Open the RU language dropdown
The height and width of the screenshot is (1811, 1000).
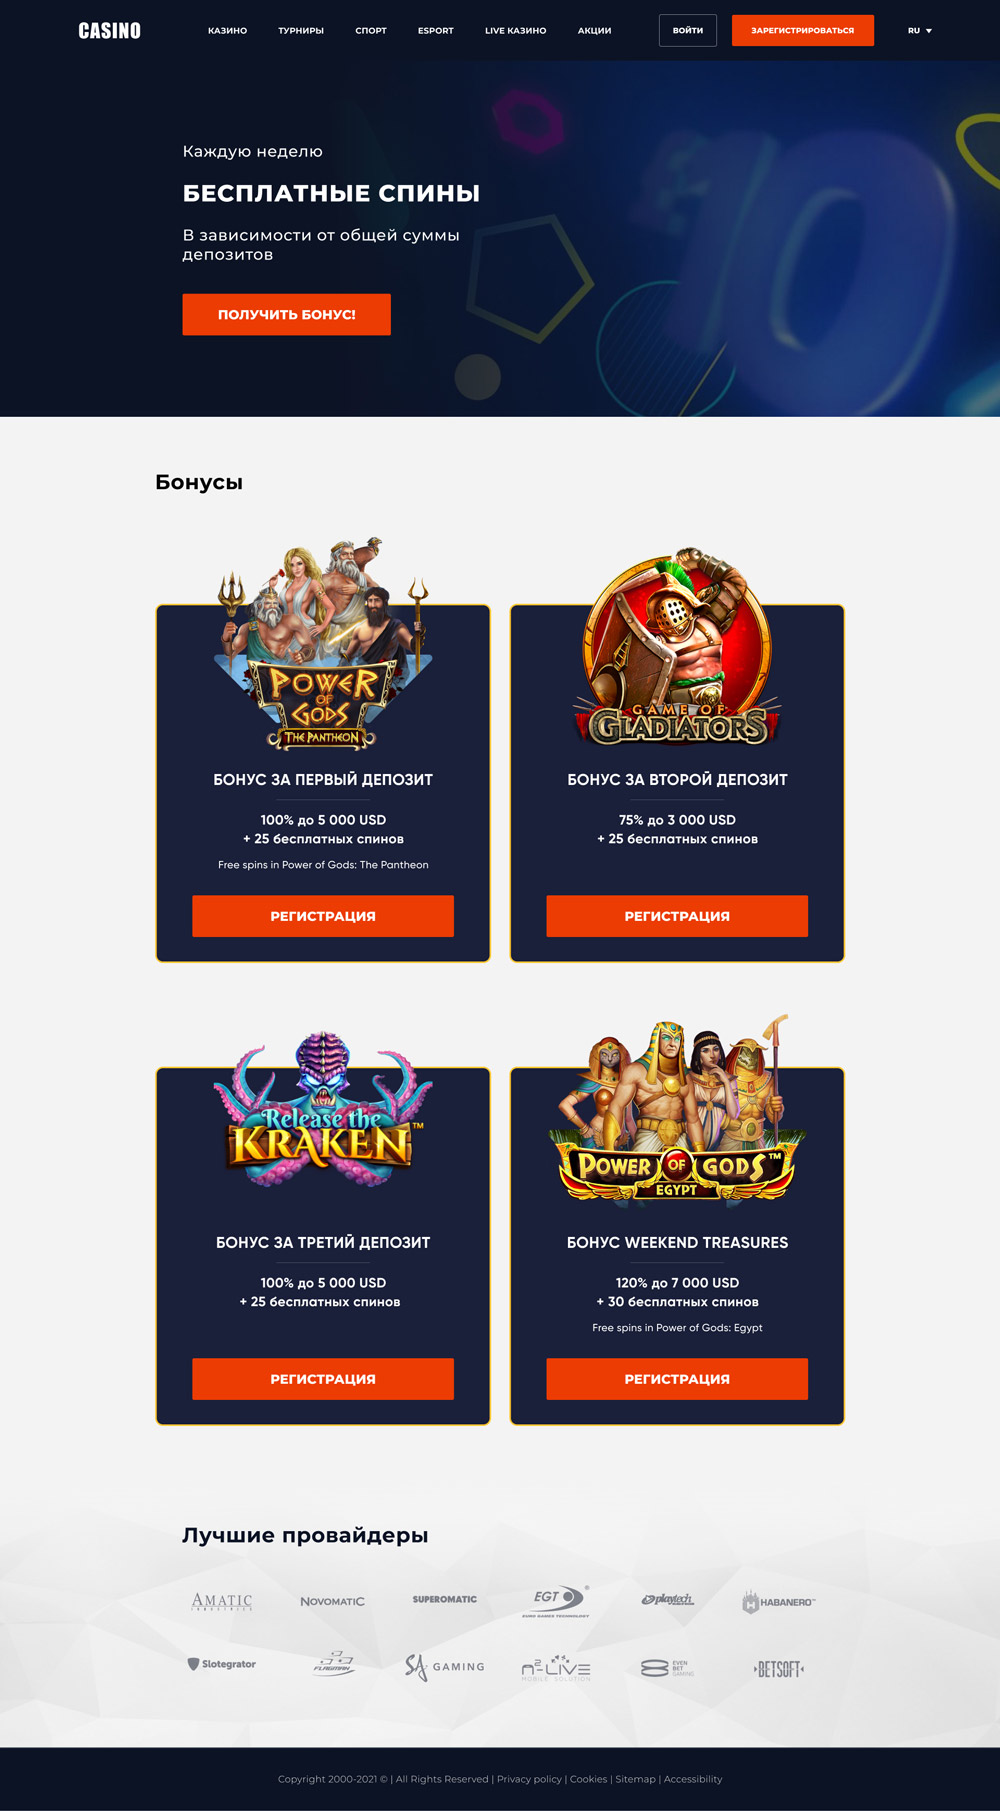pyautogui.click(x=920, y=31)
